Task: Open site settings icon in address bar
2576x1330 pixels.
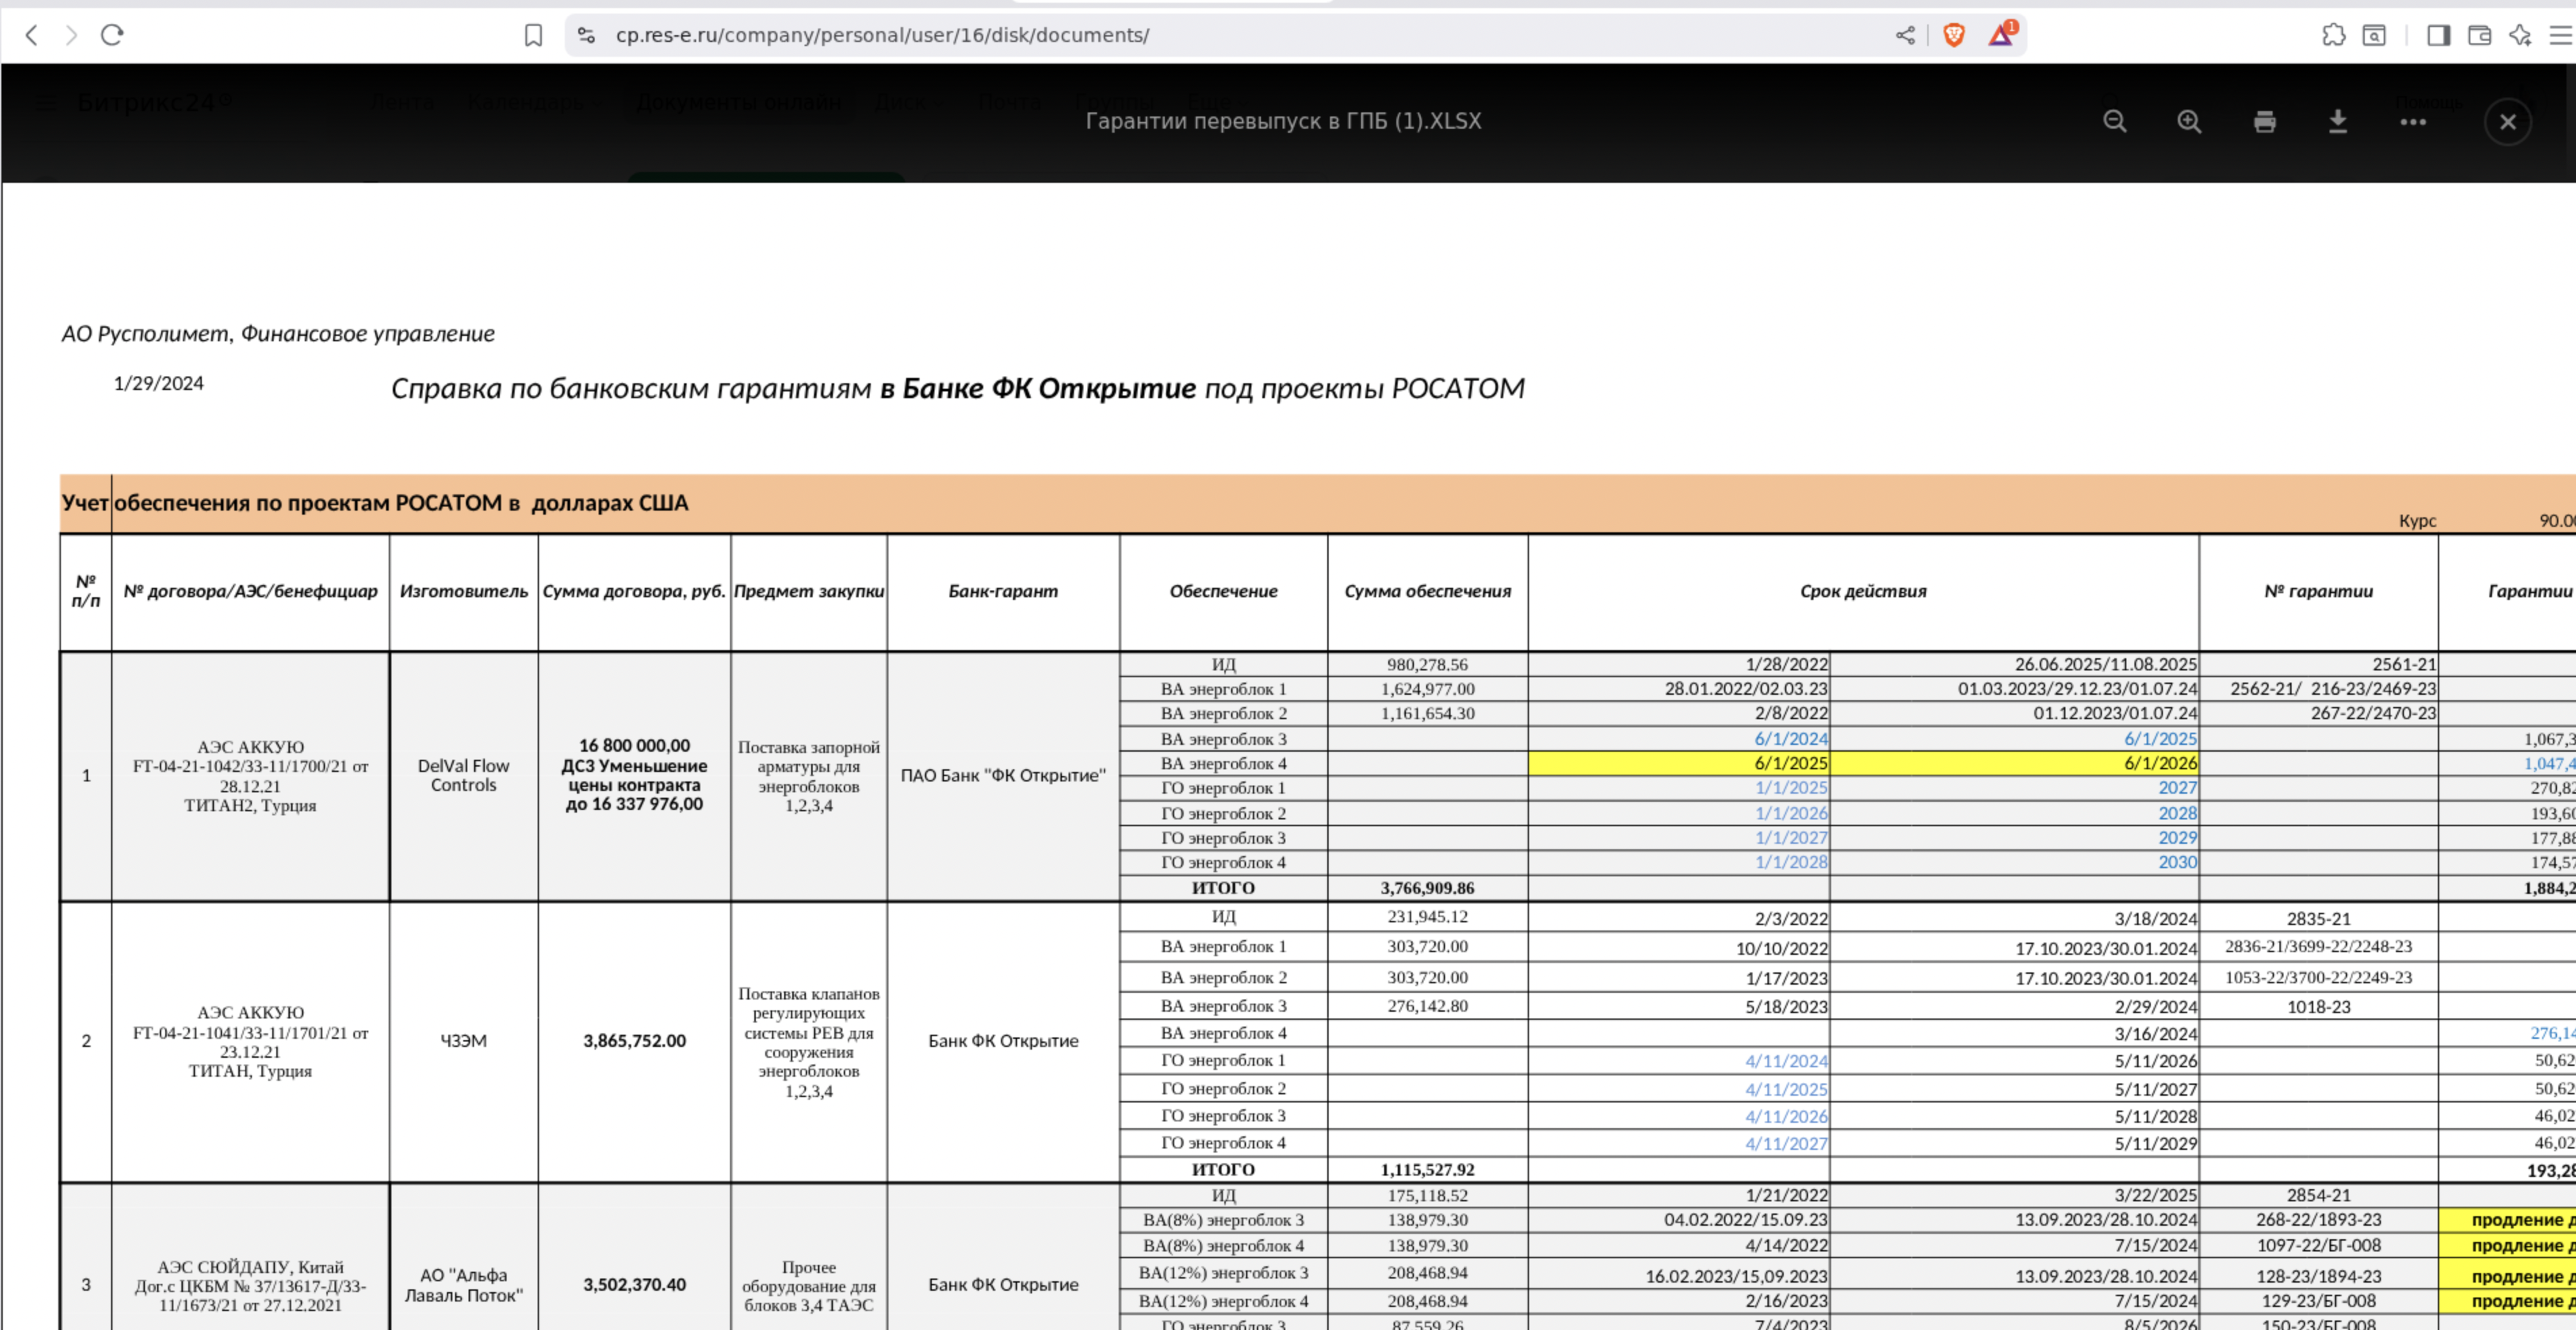Action: (587, 35)
